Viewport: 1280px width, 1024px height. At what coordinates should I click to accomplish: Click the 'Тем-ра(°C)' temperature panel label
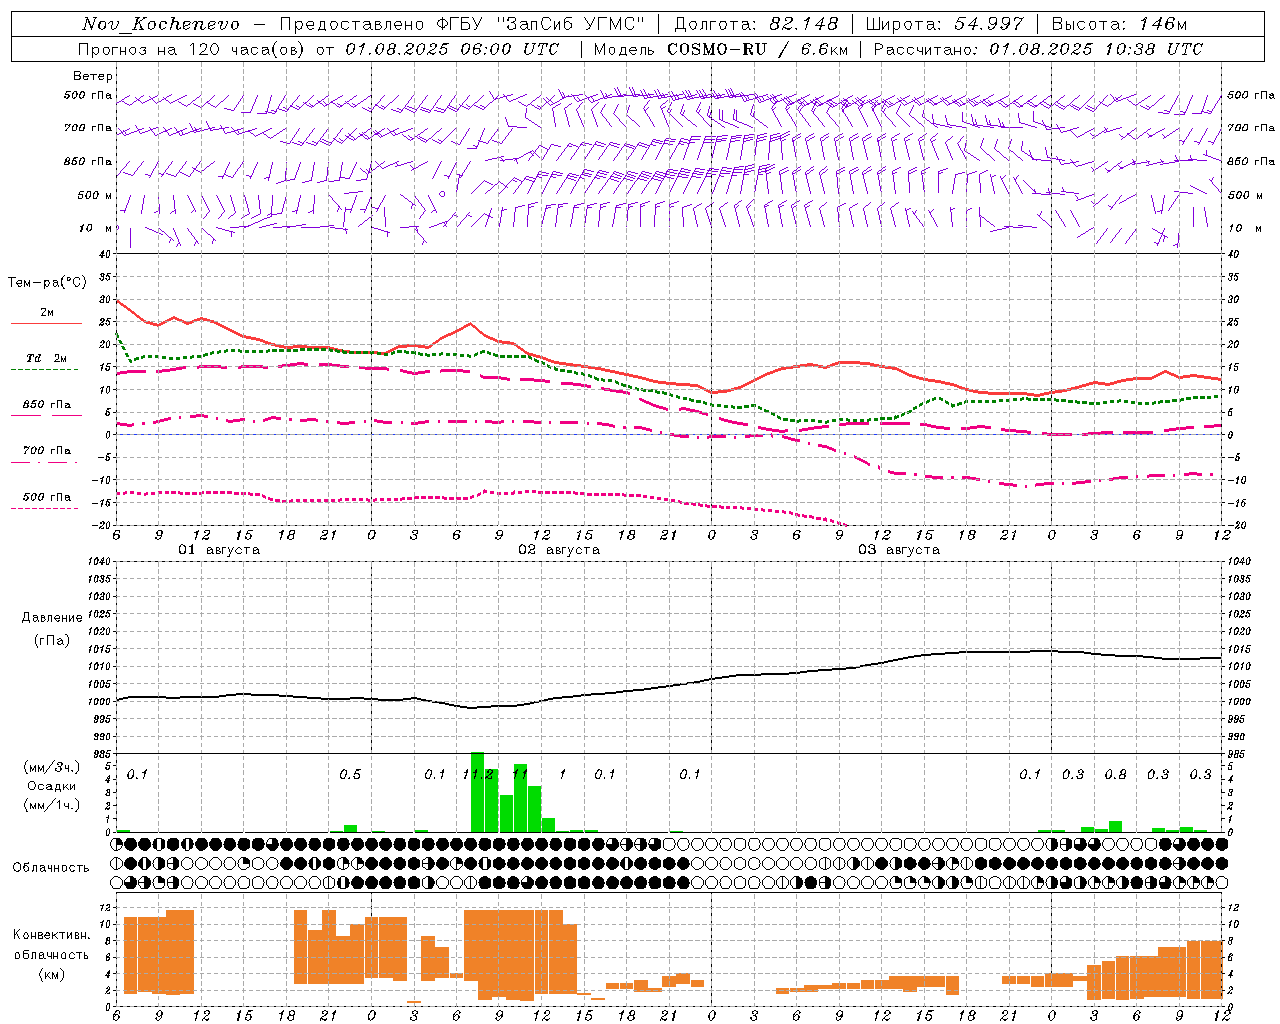click(x=47, y=283)
